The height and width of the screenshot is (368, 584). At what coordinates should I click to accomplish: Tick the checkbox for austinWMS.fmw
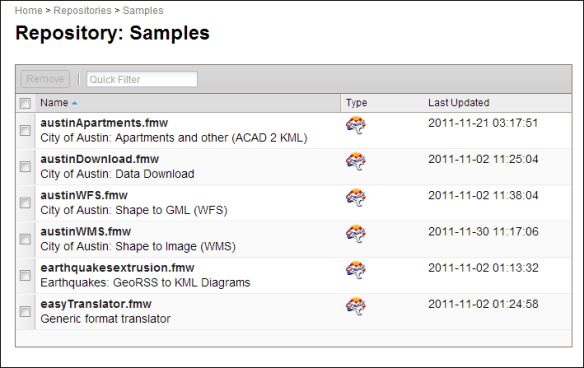pyautogui.click(x=25, y=239)
